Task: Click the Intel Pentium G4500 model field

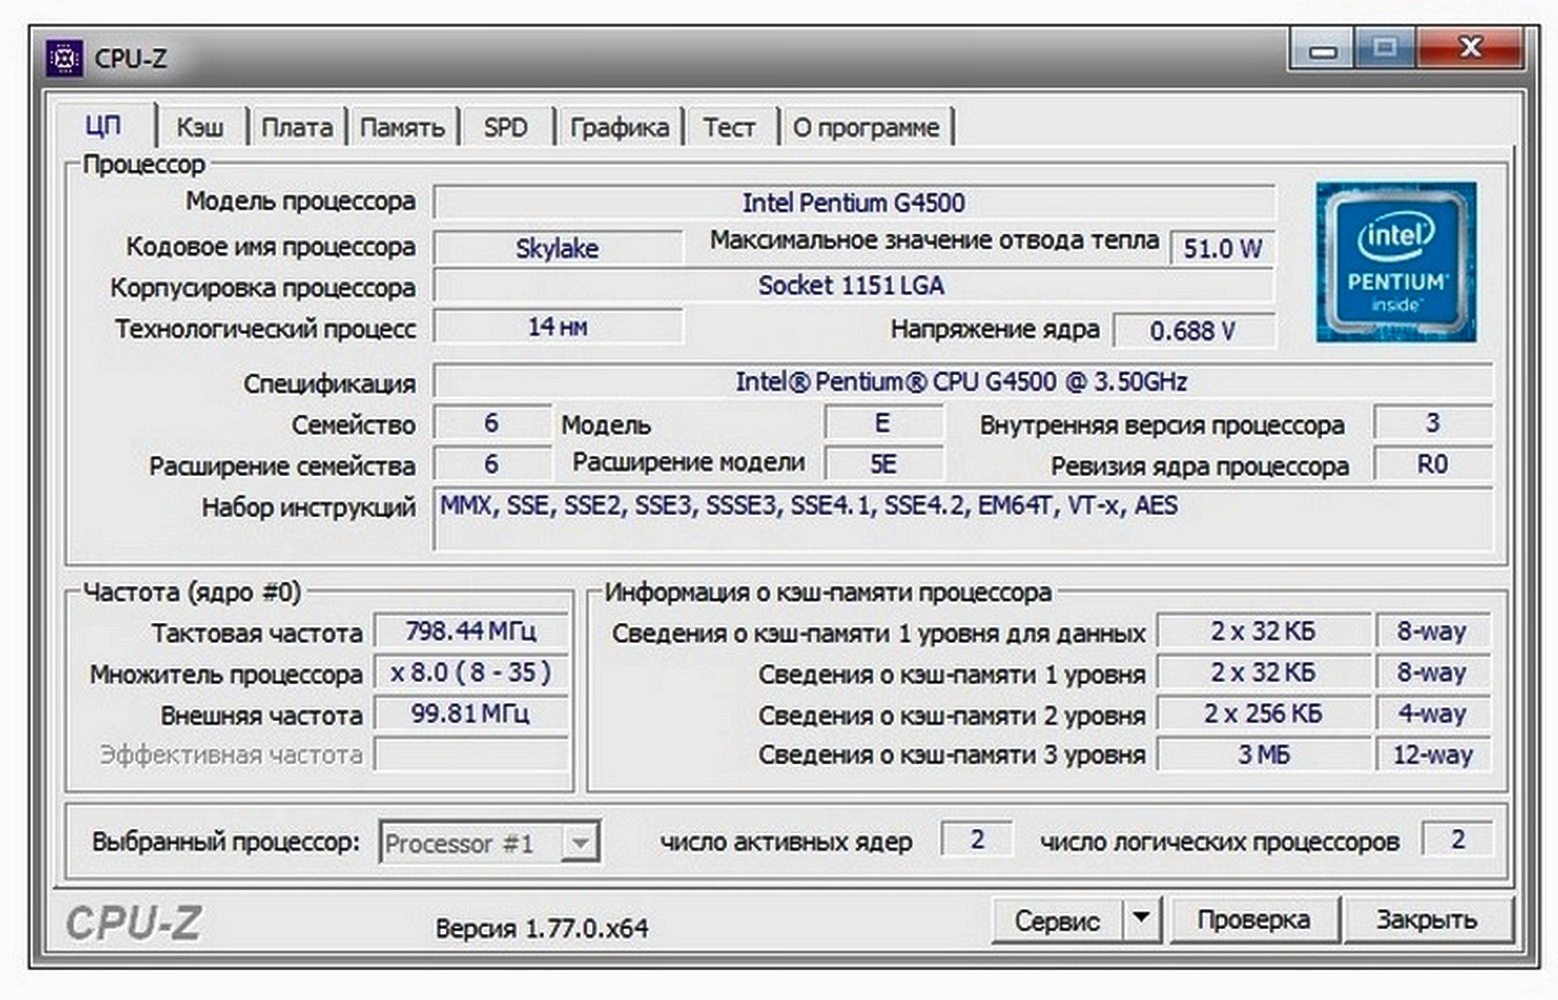Action: (854, 202)
